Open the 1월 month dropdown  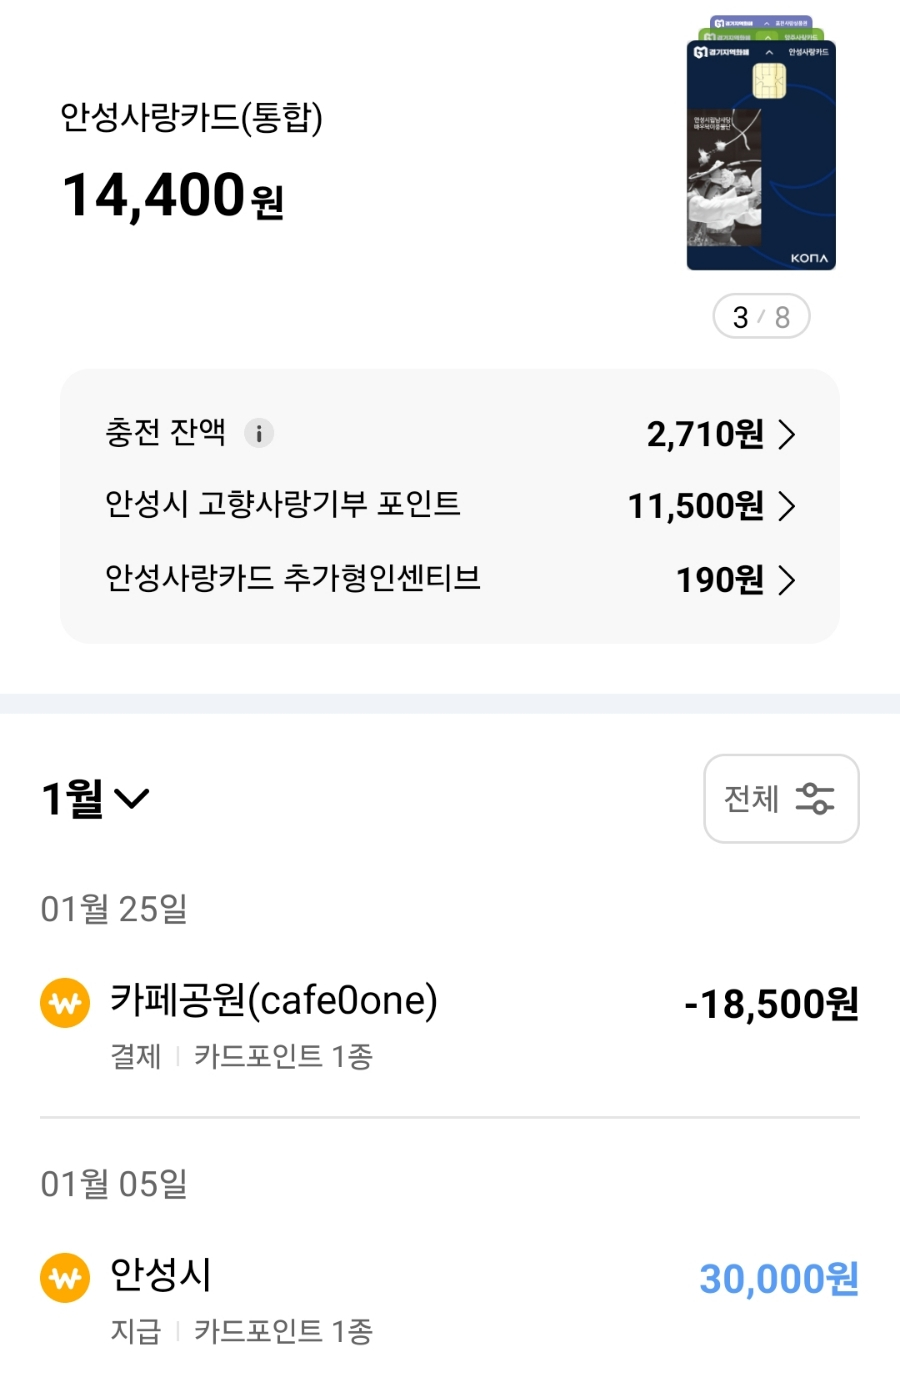[95, 798]
